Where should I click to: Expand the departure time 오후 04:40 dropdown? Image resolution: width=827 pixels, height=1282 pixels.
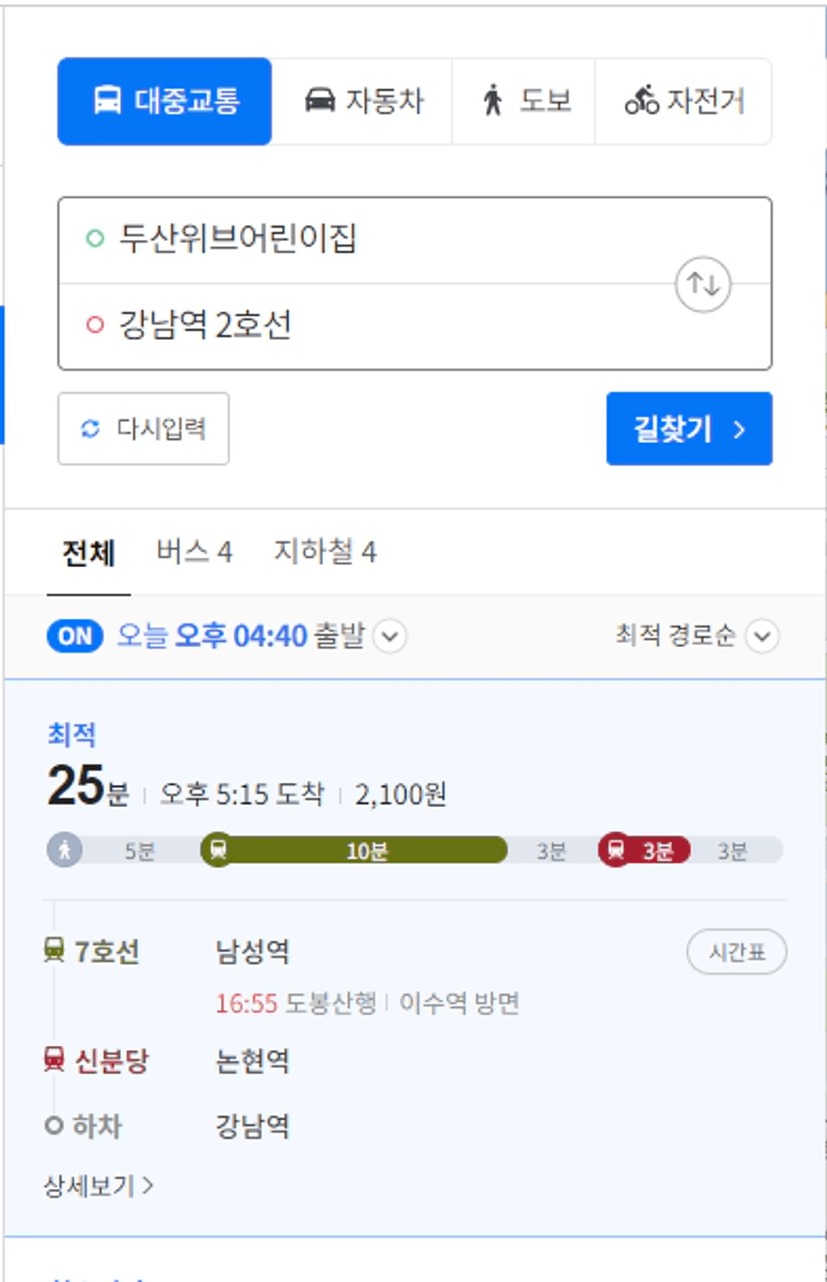[x=389, y=636]
